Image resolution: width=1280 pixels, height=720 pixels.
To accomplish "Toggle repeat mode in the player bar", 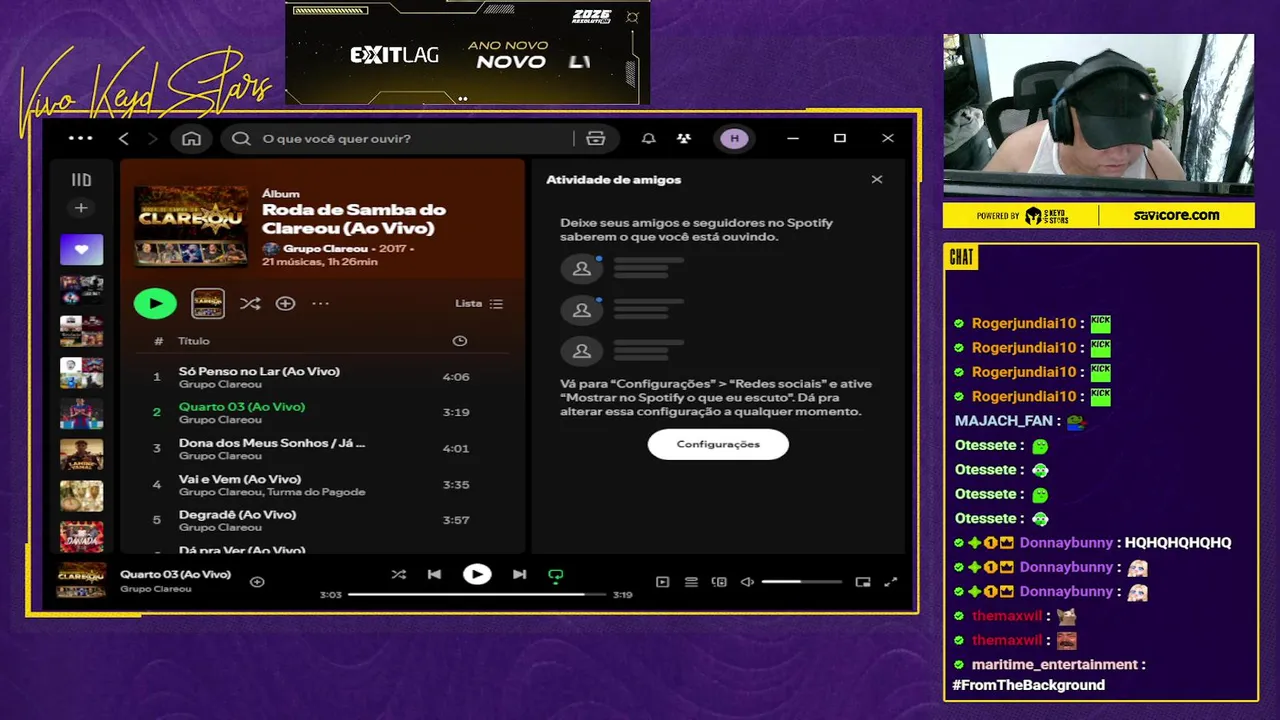I will pyautogui.click(x=555, y=575).
